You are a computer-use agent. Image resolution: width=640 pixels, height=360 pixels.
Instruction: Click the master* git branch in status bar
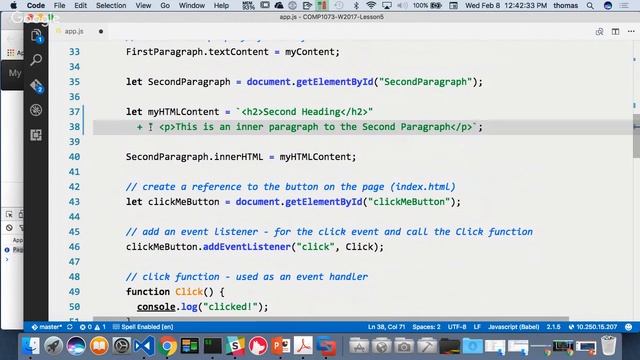(47, 327)
